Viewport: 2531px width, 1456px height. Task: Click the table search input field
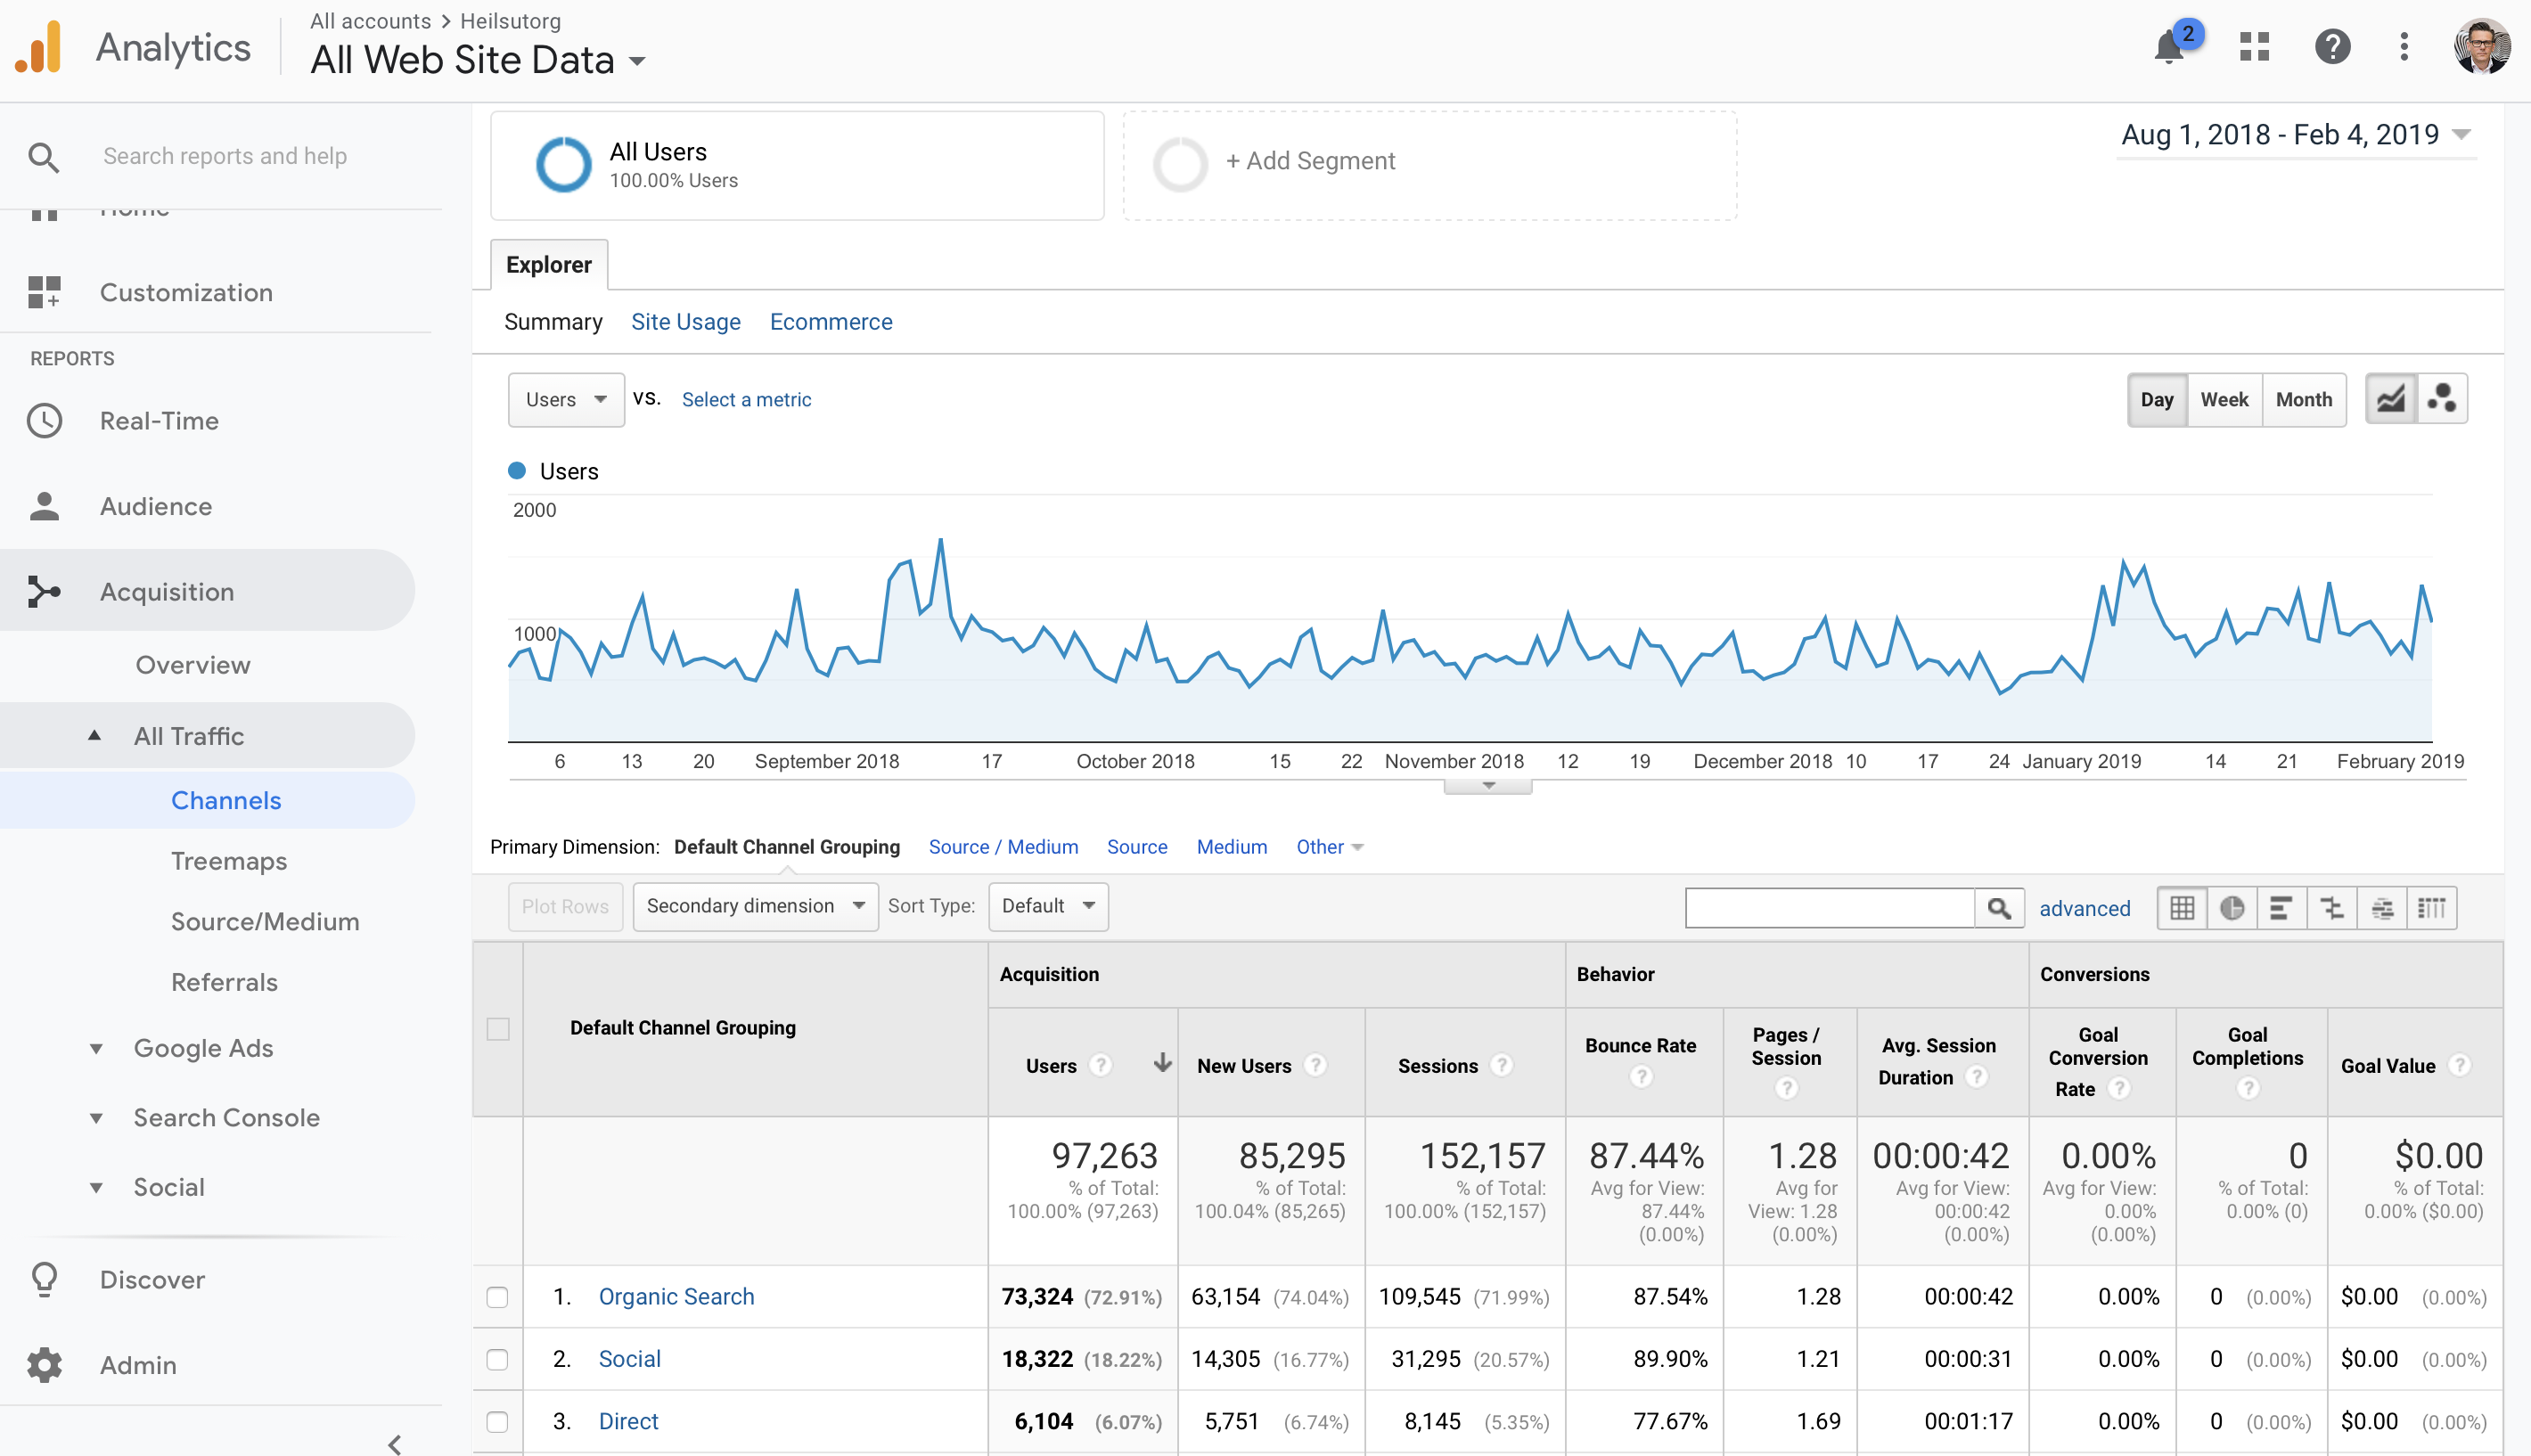pos(1830,908)
